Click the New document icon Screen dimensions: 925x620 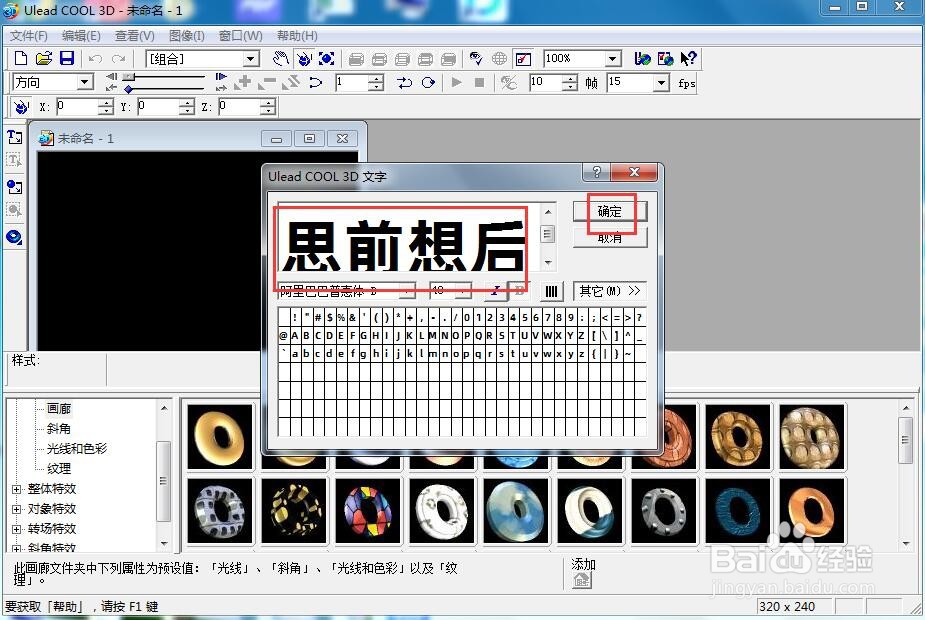tap(21, 58)
